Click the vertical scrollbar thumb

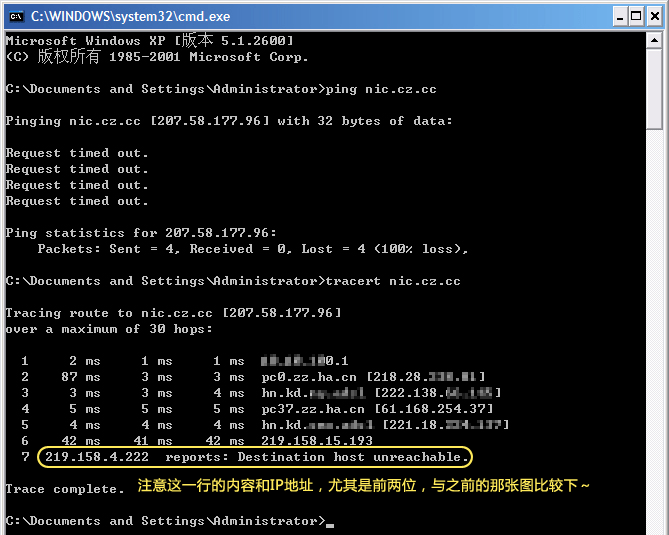point(654,90)
